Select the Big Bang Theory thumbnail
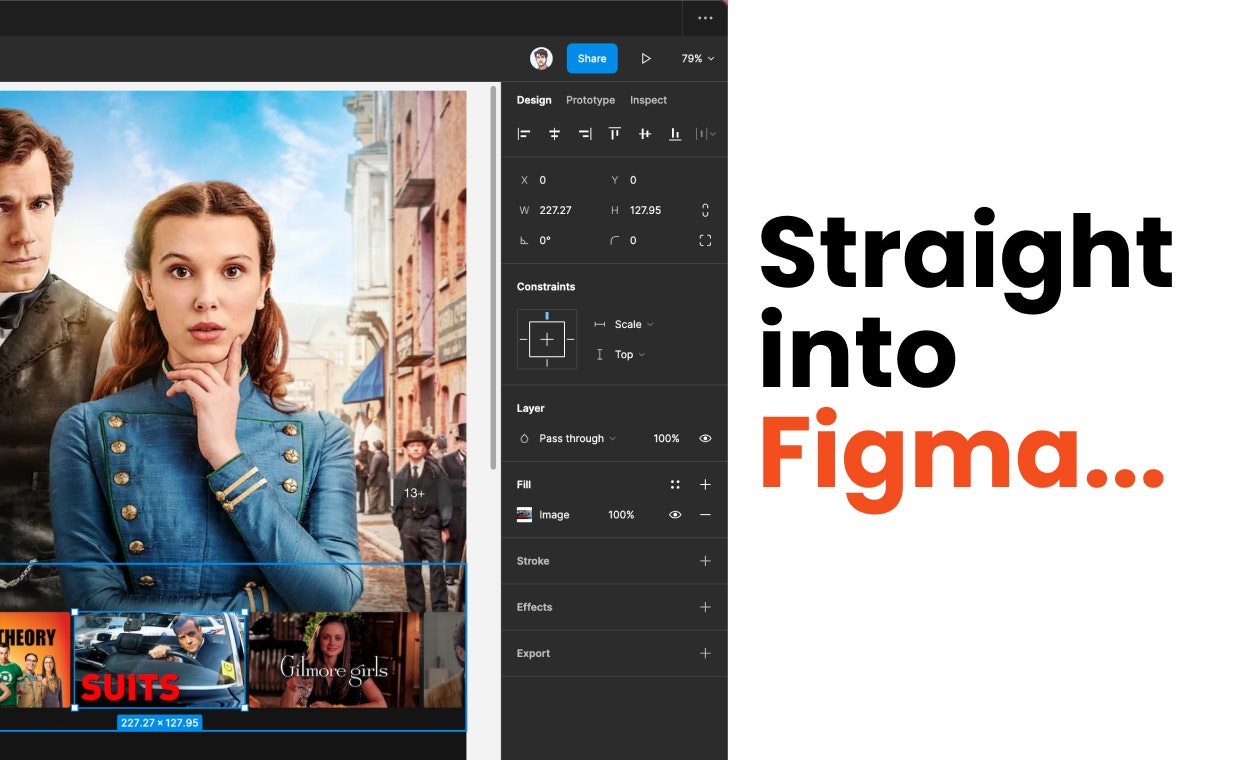Screen dimensions: 1260x760 35,659
